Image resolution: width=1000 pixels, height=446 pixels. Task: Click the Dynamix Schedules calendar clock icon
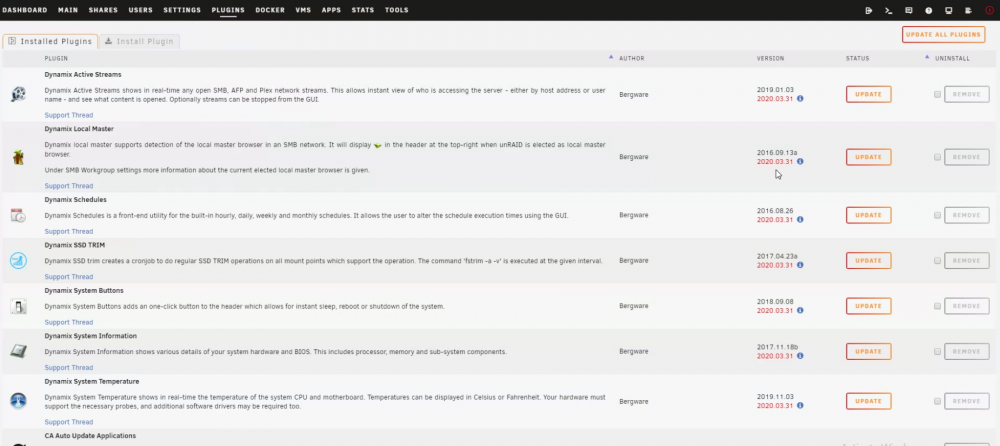pyautogui.click(x=18, y=215)
